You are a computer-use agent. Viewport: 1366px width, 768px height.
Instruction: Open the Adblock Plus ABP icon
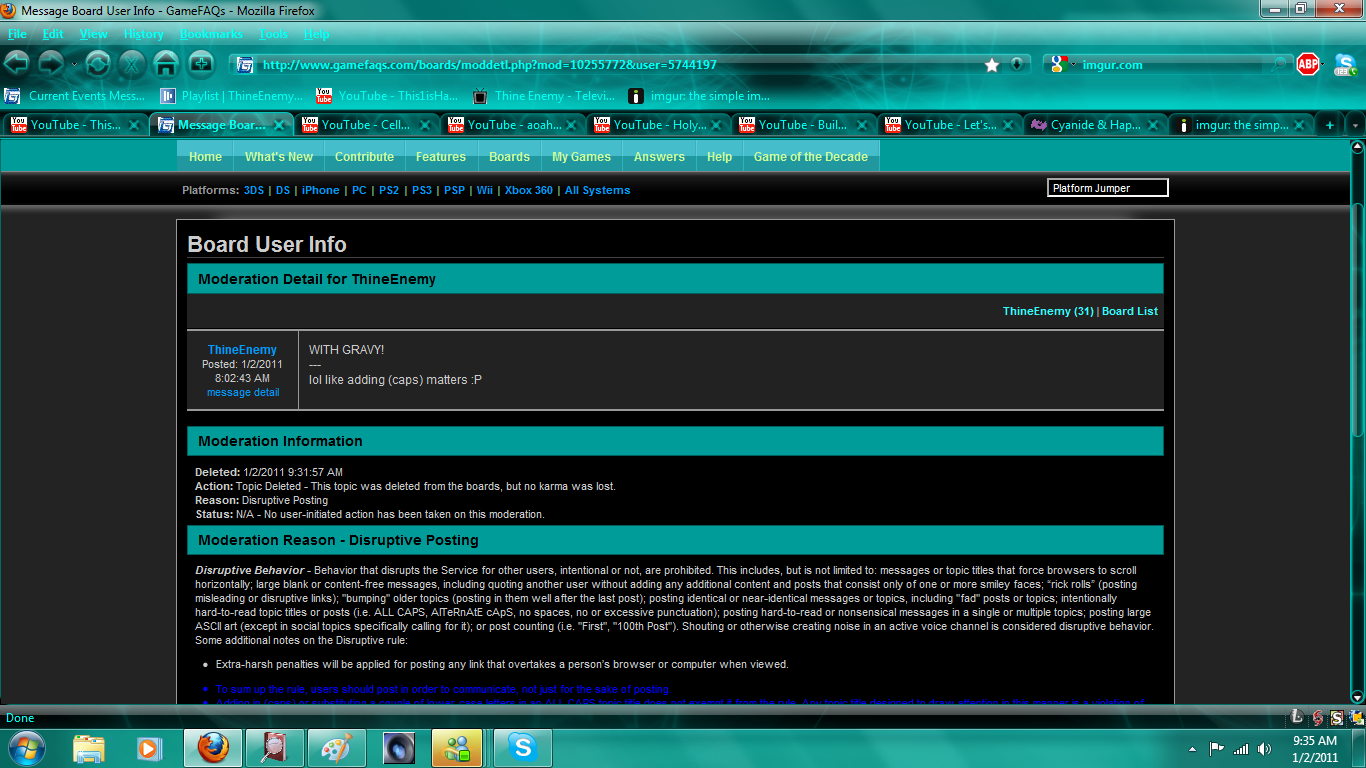pos(1308,64)
